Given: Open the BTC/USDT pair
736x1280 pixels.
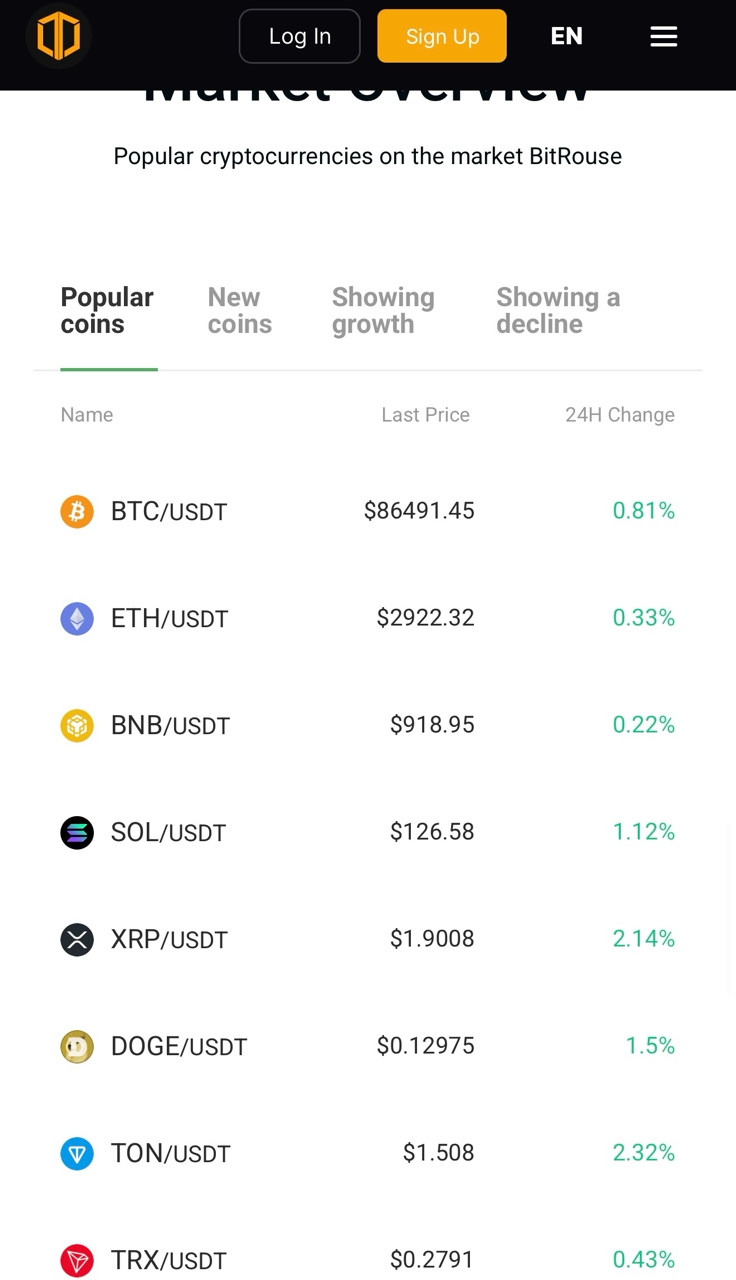Looking at the screenshot, I should (169, 512).
